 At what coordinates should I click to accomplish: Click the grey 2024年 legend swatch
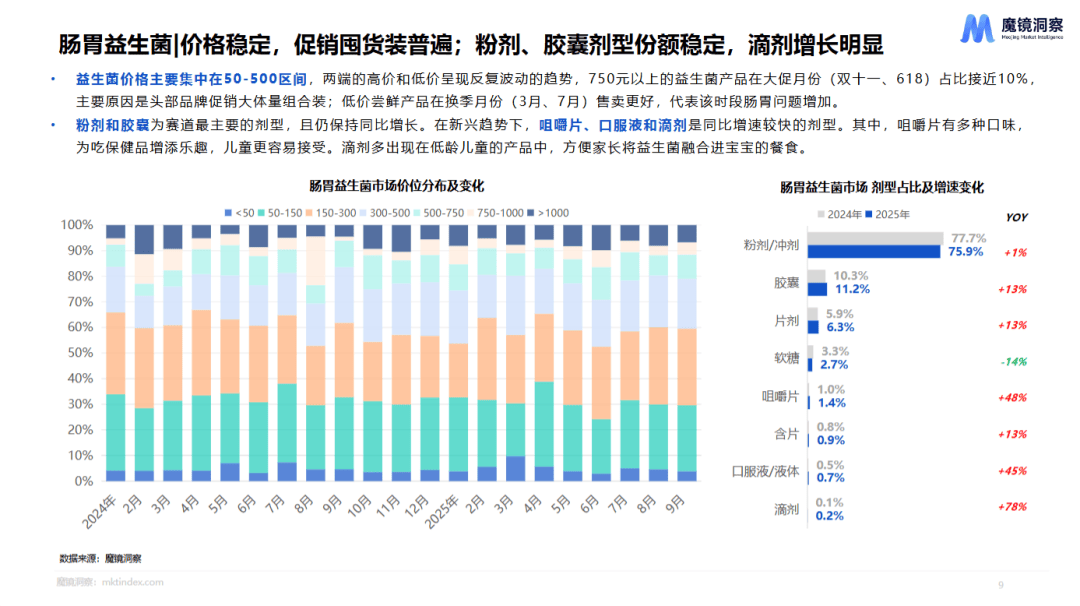[820, 214]
